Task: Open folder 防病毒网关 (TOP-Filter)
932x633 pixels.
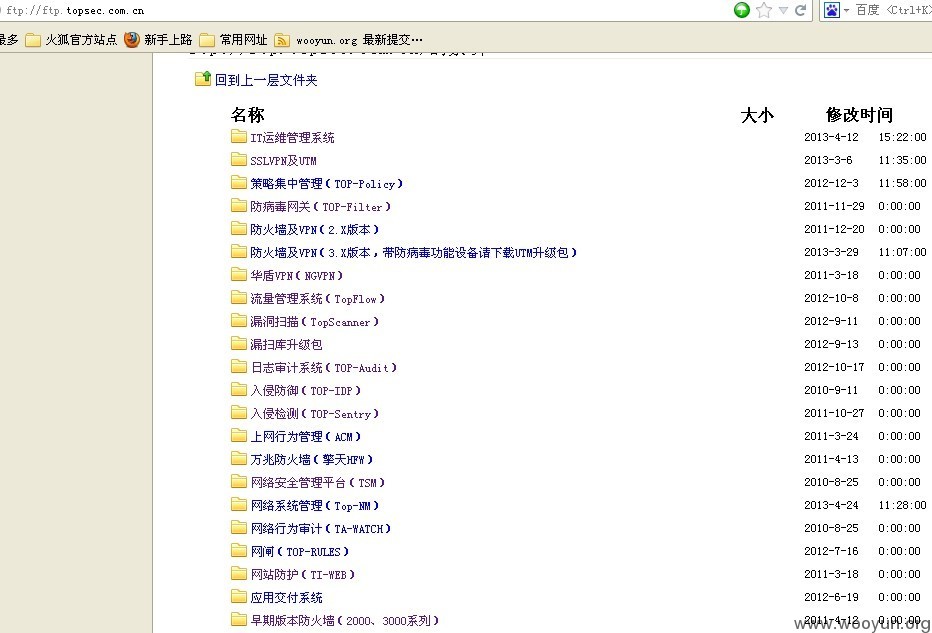Action: pyautogui.click(x=320, y=207)
